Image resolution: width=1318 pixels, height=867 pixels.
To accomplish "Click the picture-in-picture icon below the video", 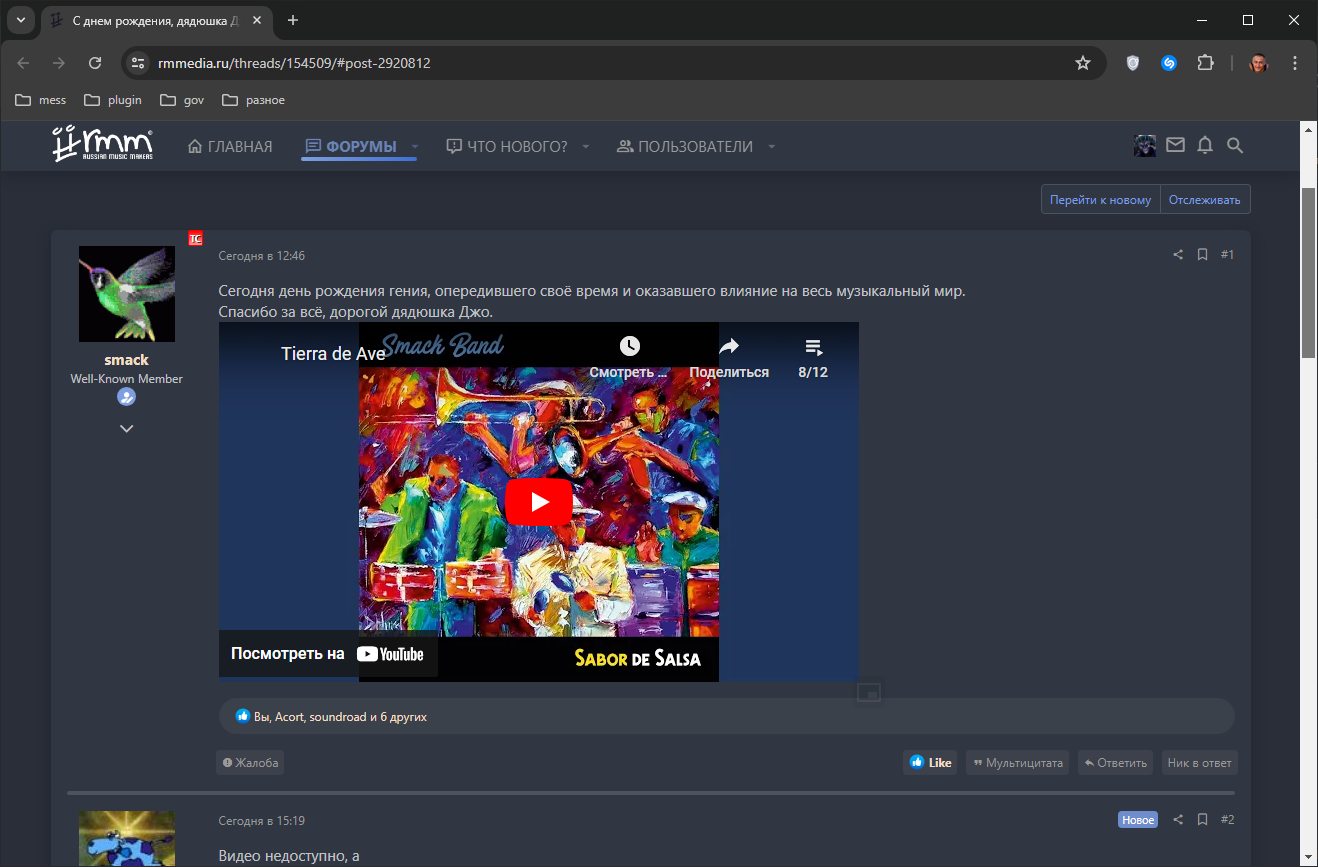I will (x=869, y=692).
